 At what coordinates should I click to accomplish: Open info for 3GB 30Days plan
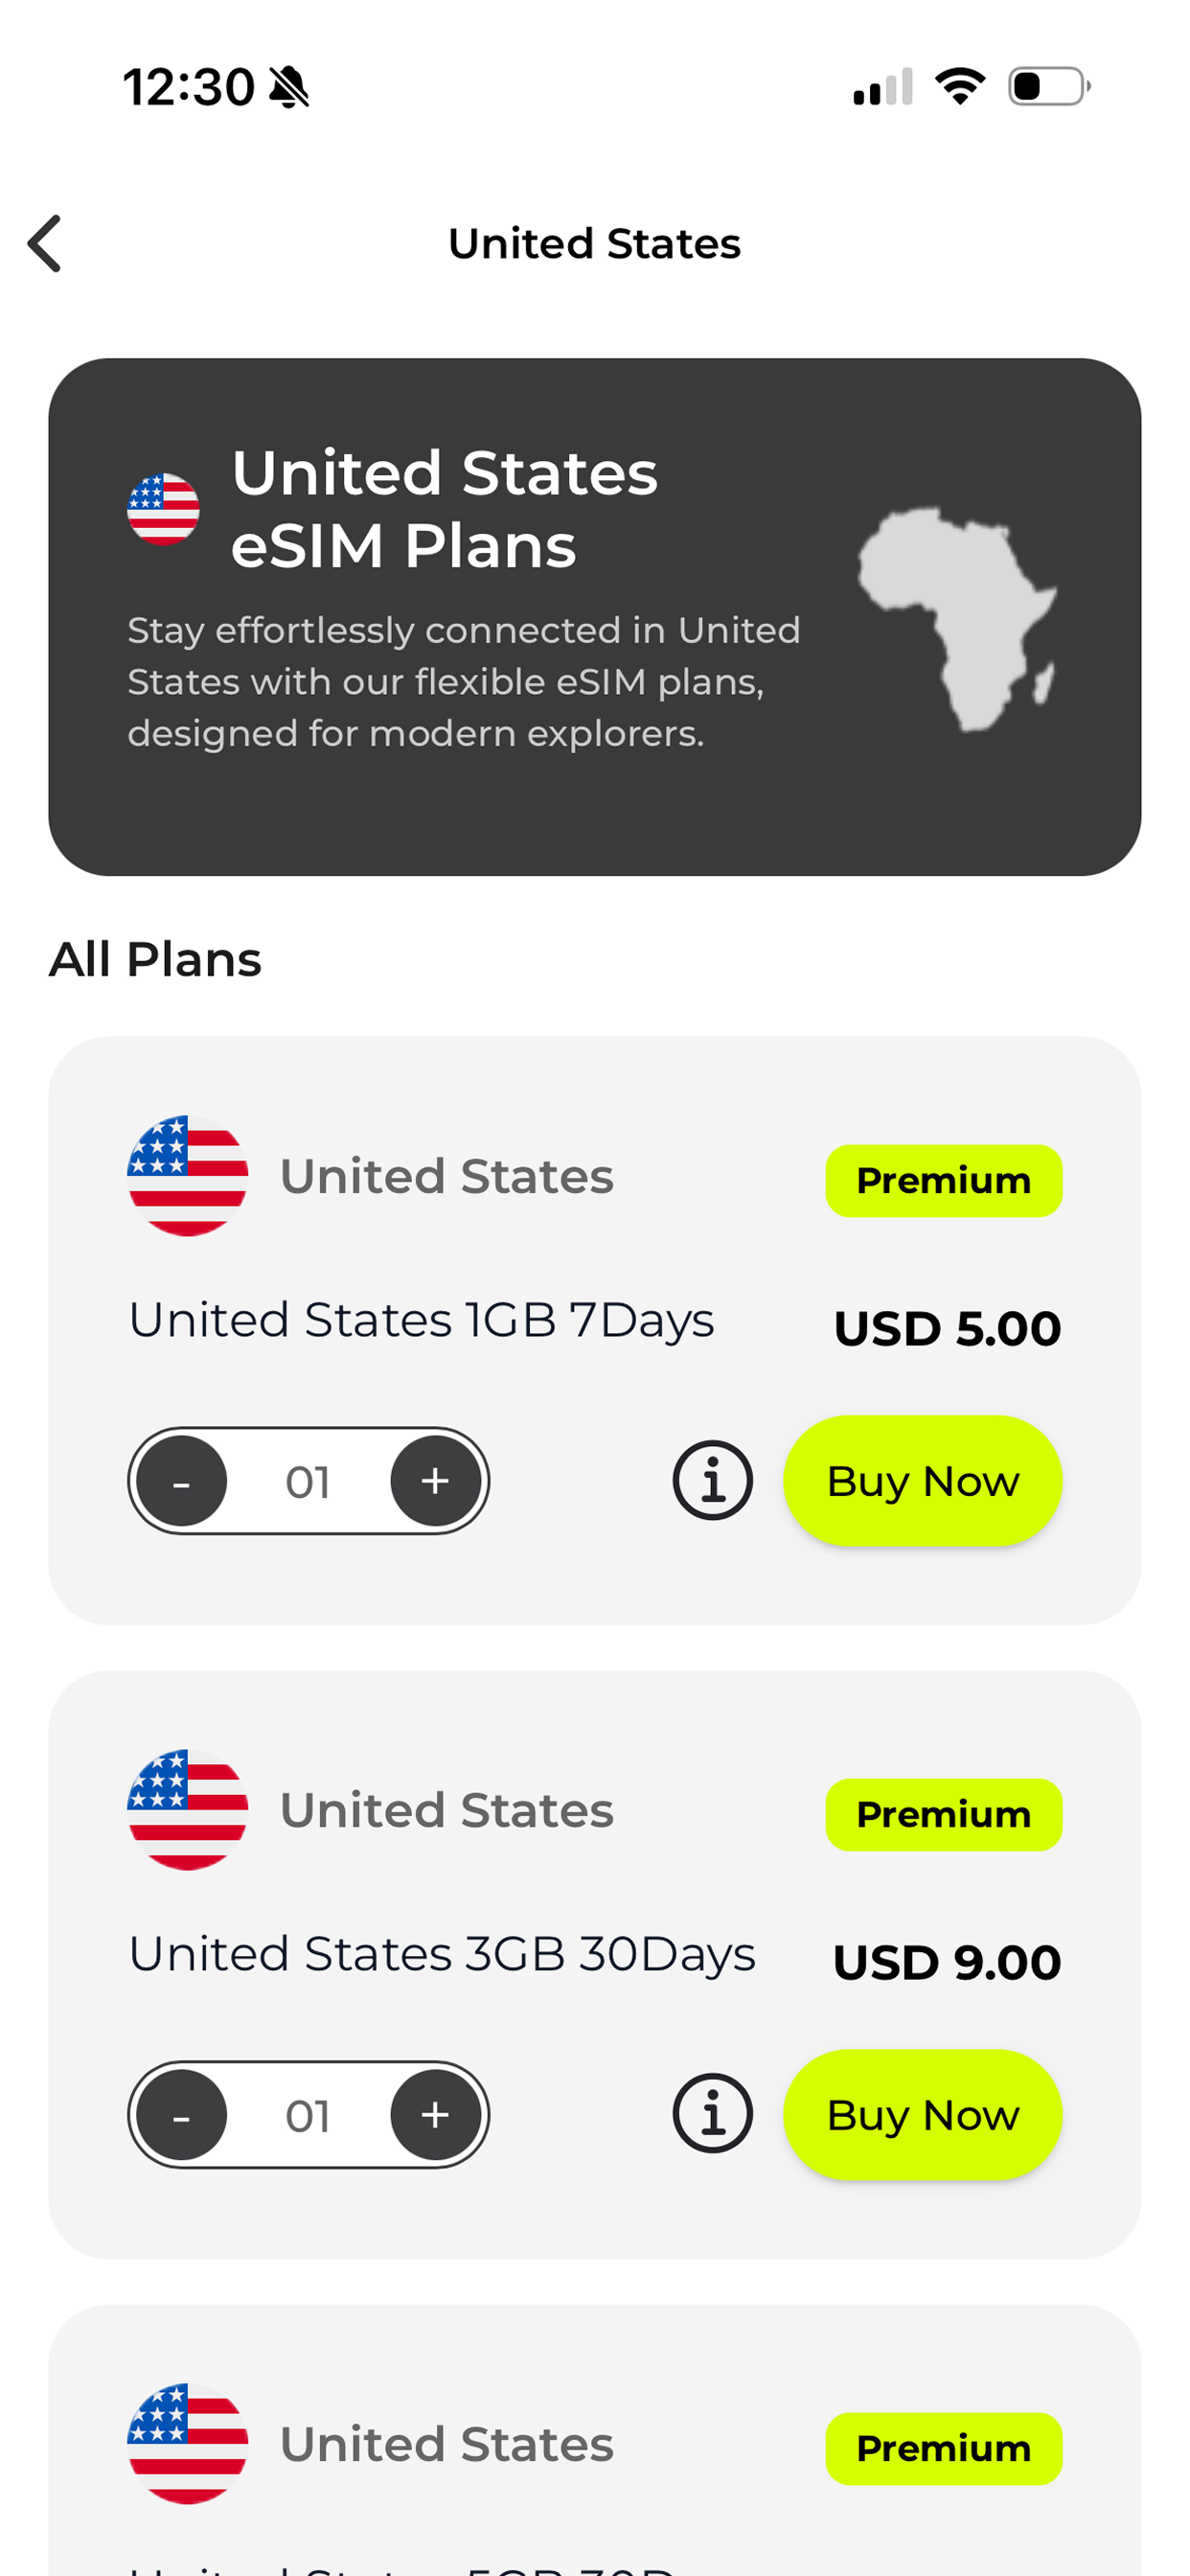click(712, 2114)
